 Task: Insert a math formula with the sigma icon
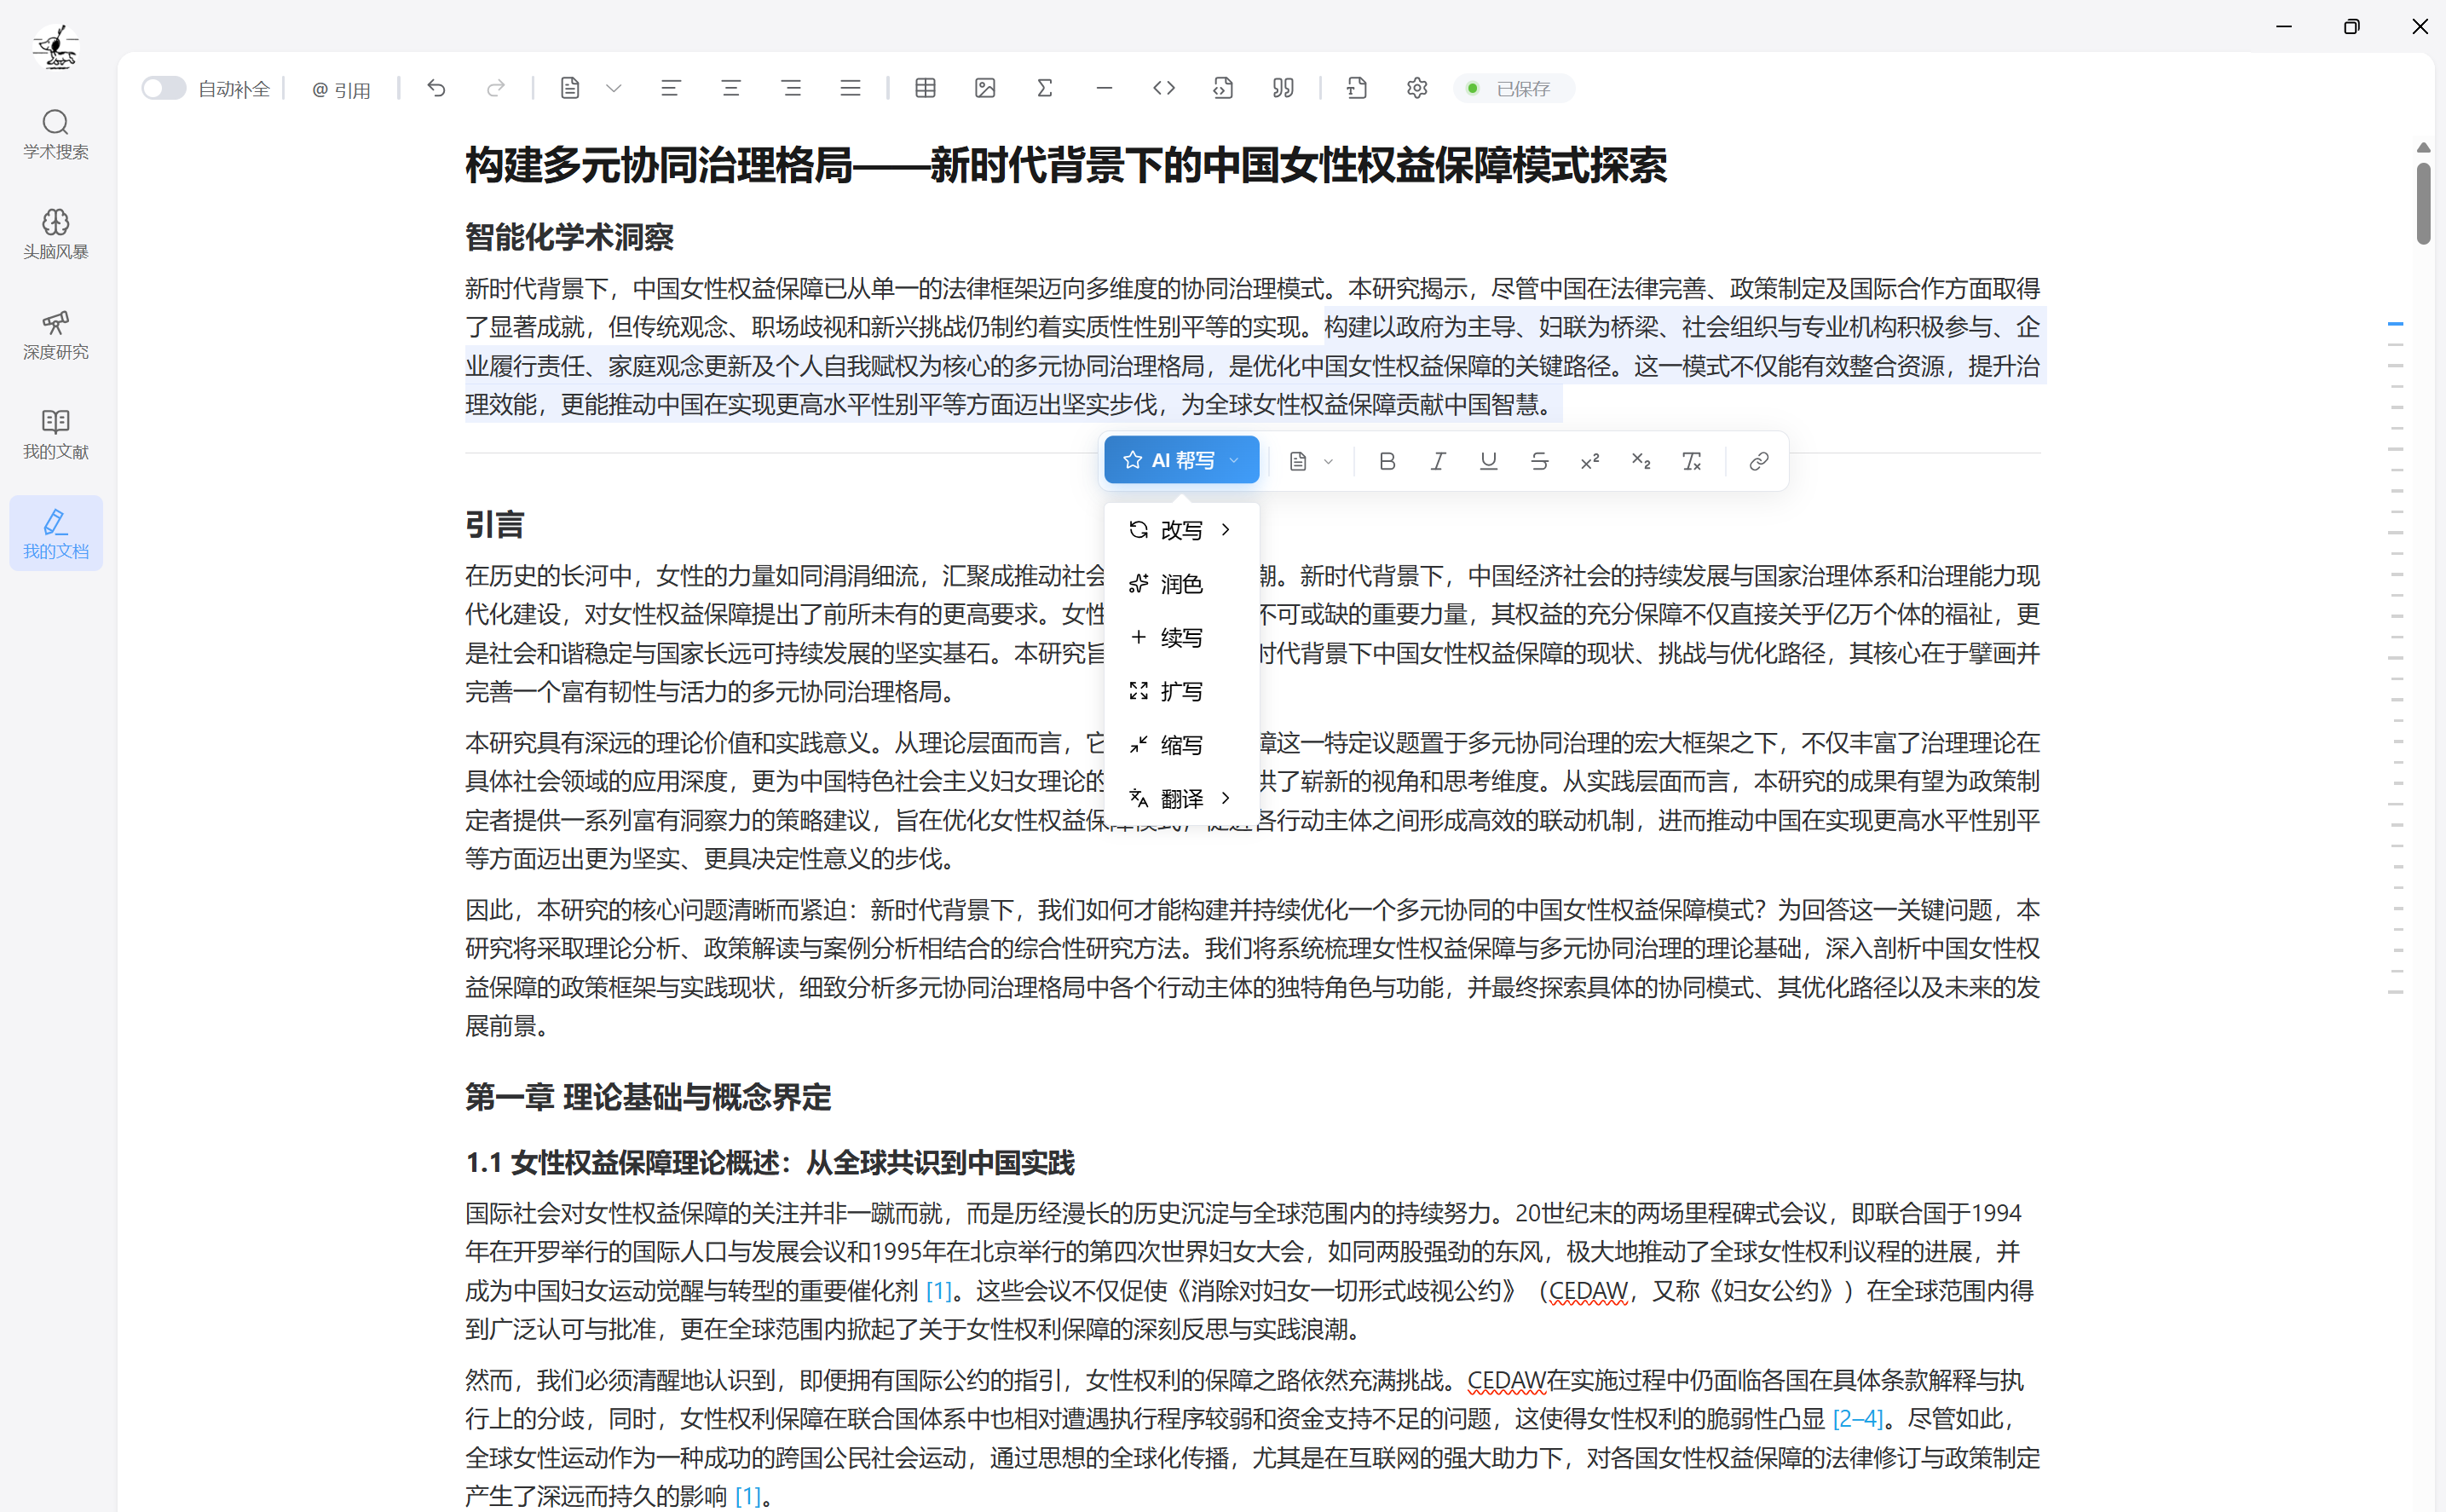1045,88
